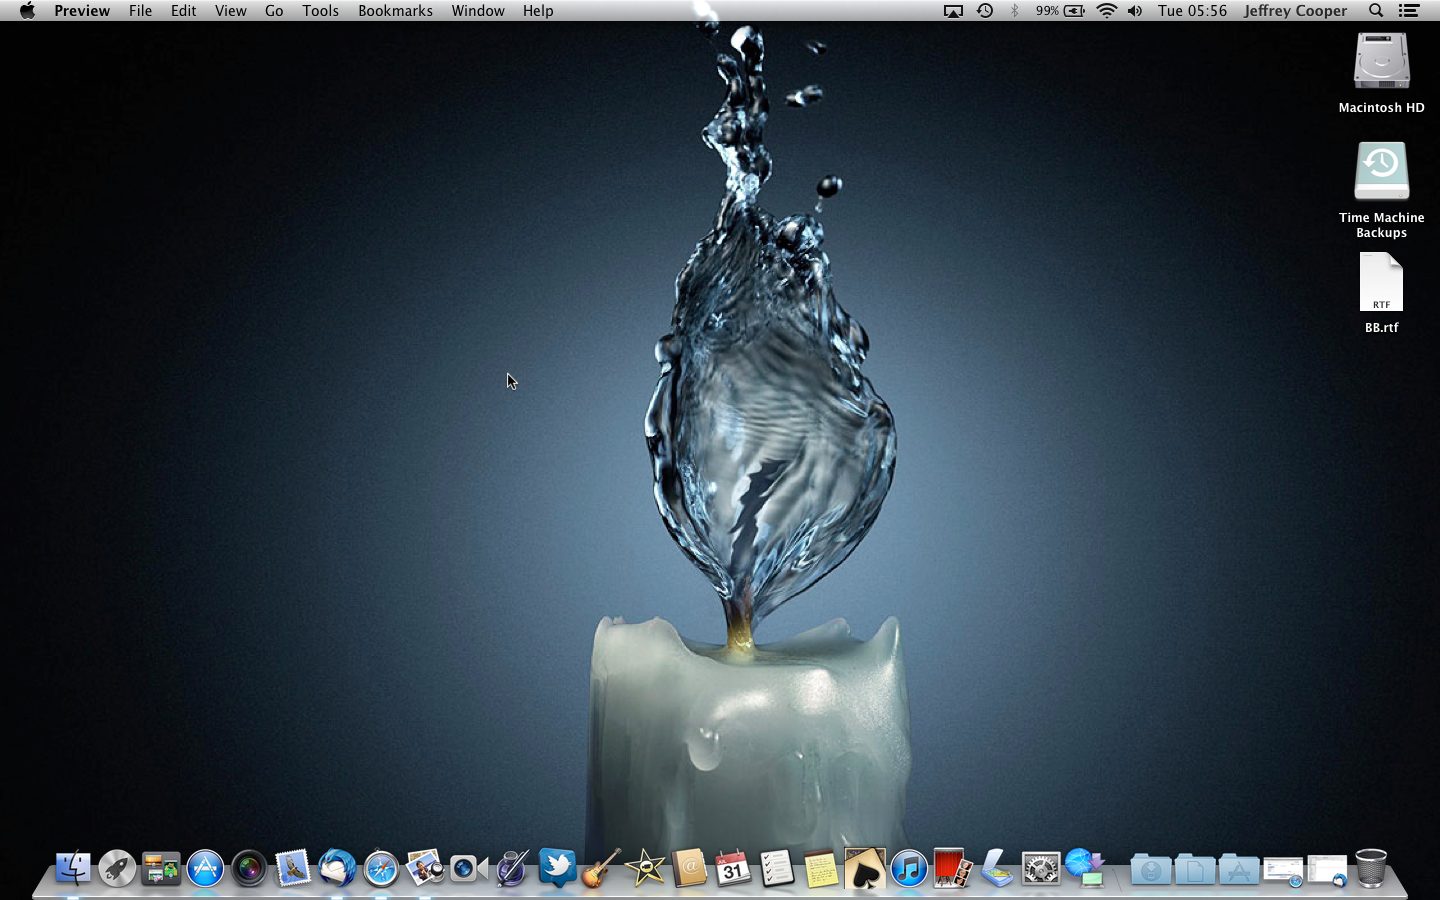Click the AirPlay mirroring menu bar icon
Screen dimensions: 1440x900
tap(954, 11)
